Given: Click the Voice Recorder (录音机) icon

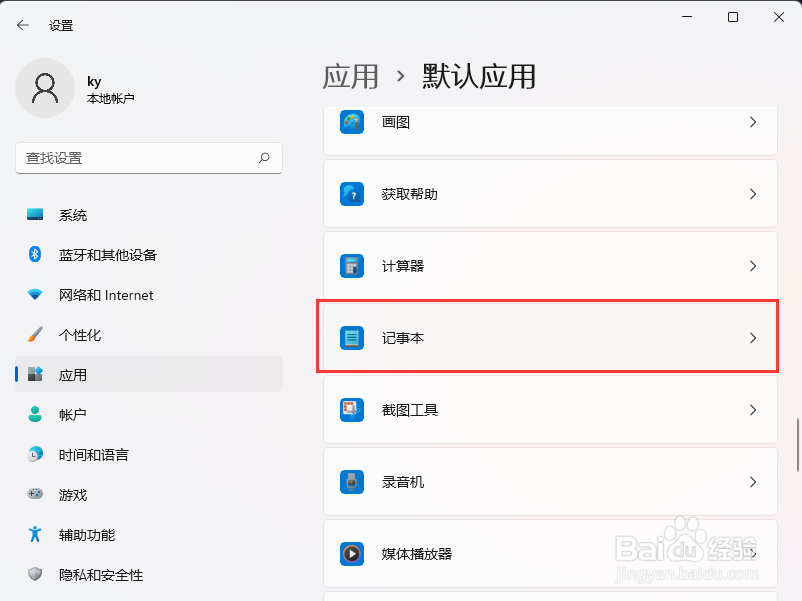Looking at the screenshot, I should pyautogui.click(x=352, y=482).
